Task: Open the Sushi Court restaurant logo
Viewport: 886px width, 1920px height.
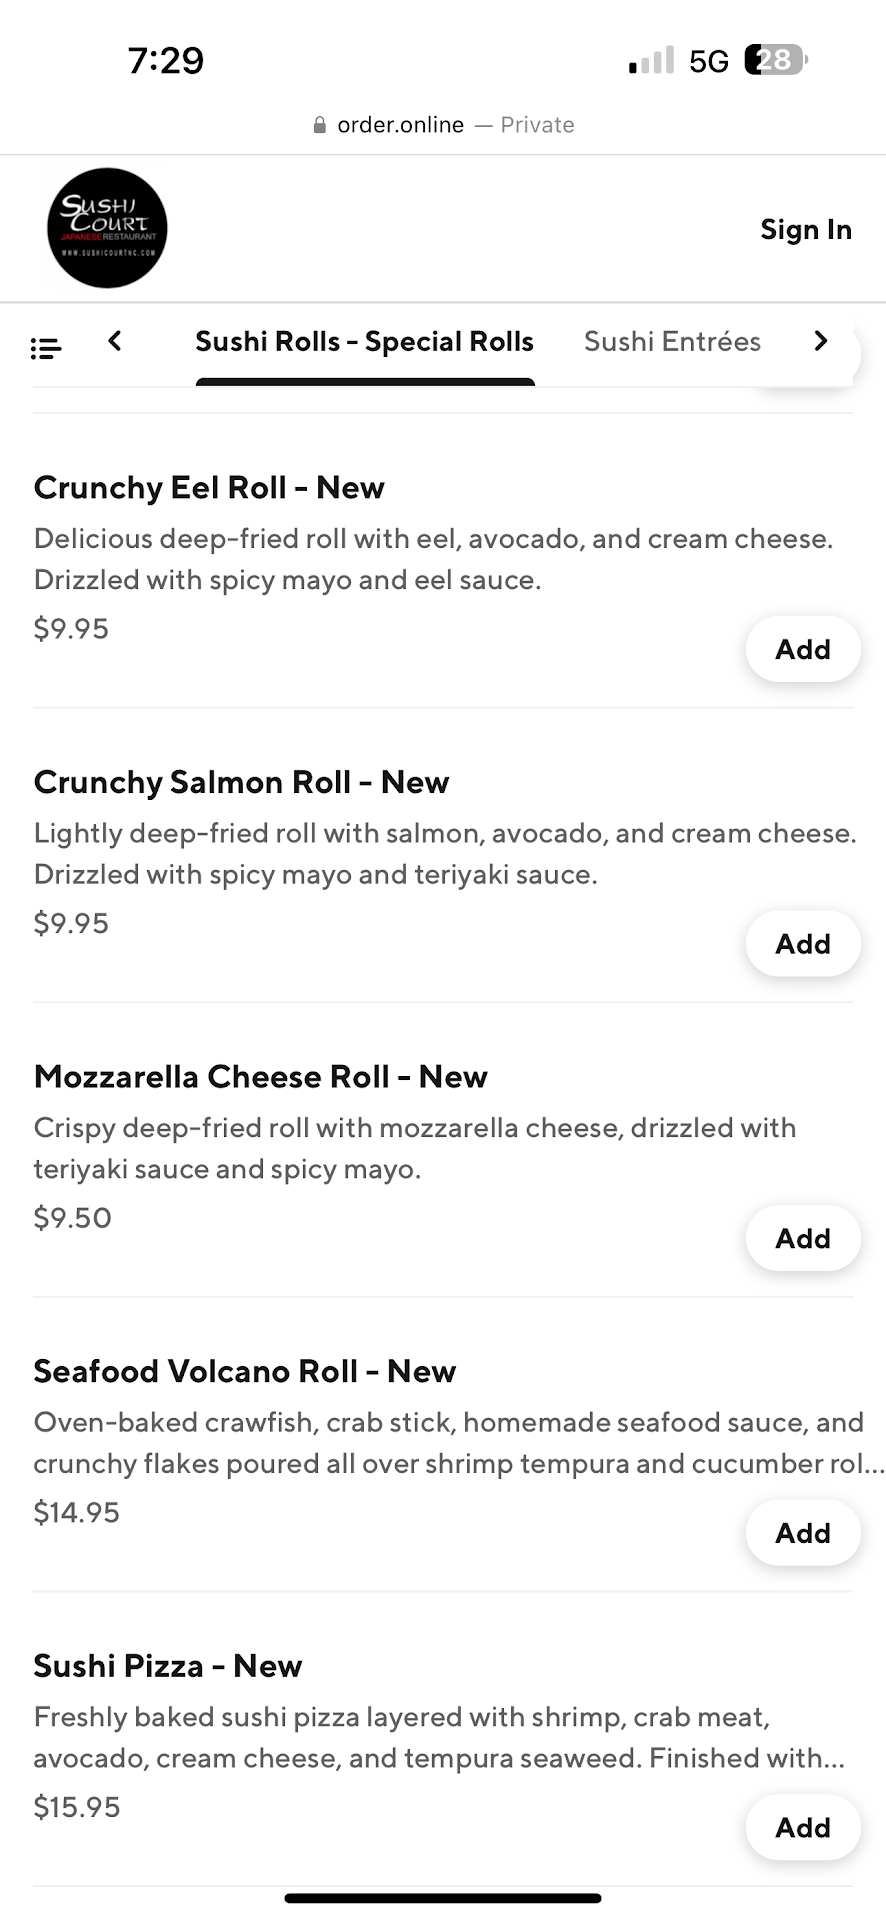Action: pyautogui.click(x=107, y=228)
